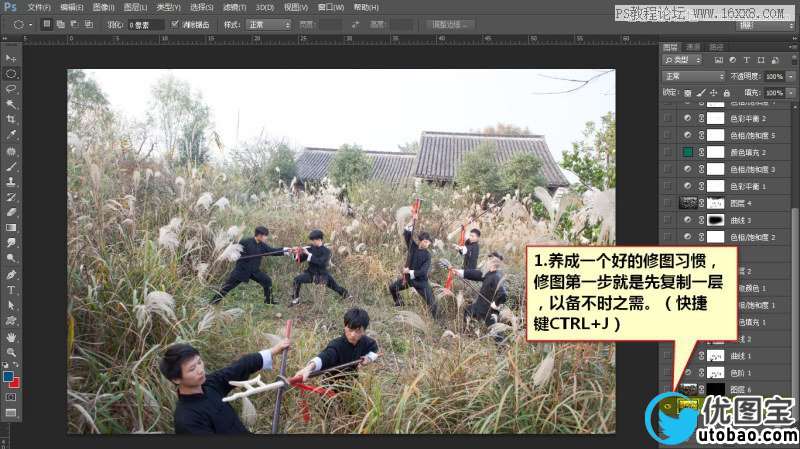Screen dimensions: 800x449
Task: Open the 样式 style dropdown
Action: [x=268, y=24]
